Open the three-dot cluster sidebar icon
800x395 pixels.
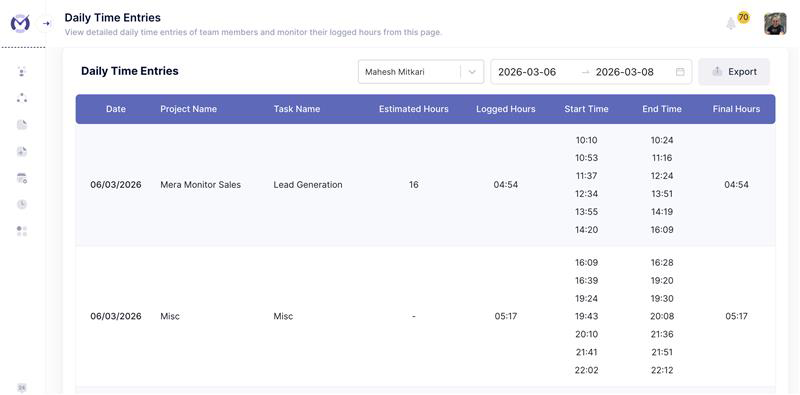tap(22, 98)
